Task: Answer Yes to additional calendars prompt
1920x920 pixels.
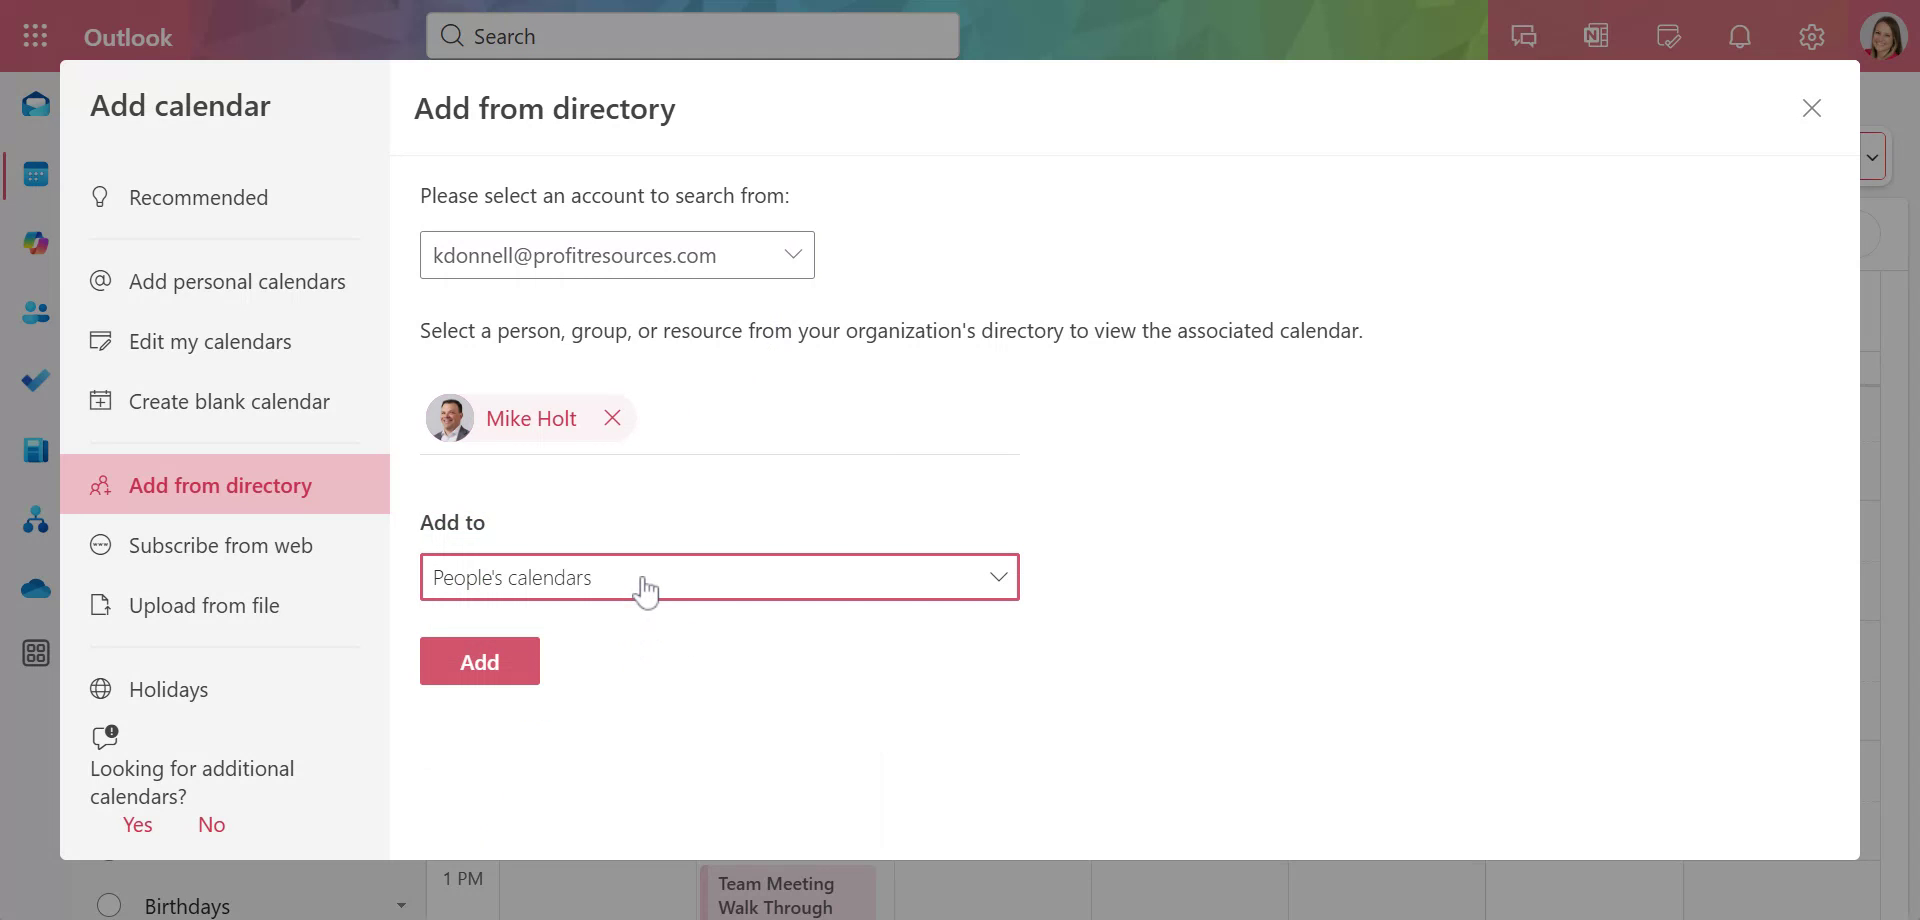Action: [x=137, y=824]
